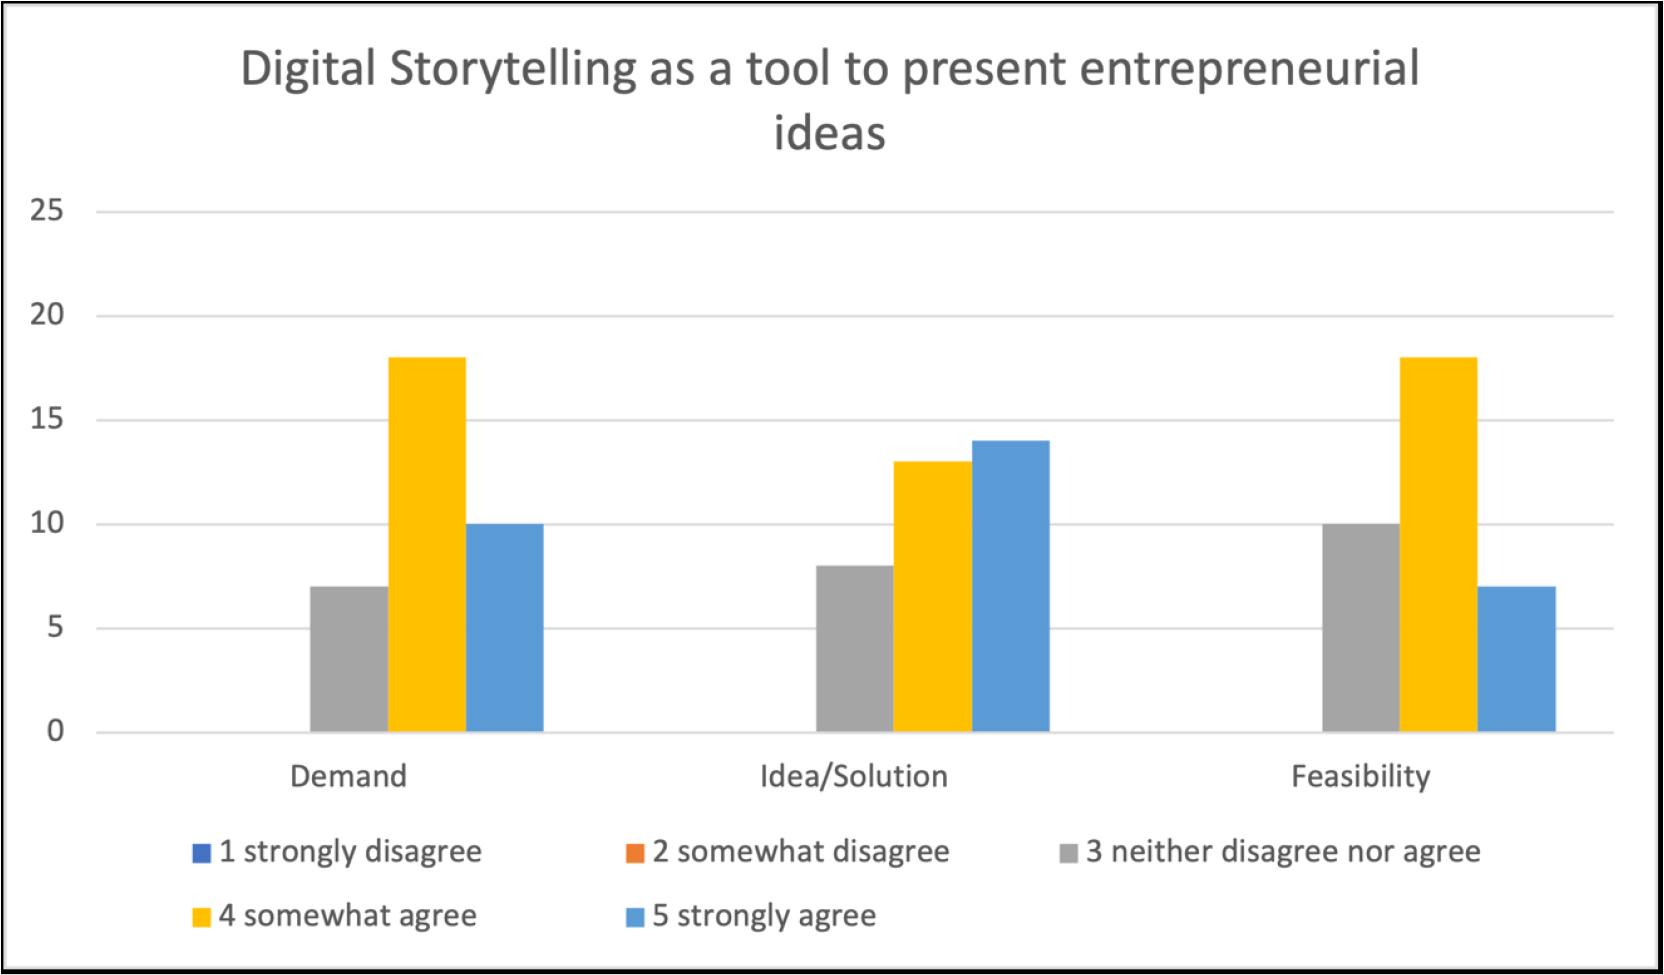The height and width of the screenshot is (975, 1664).
Task: Click the '25' value on the vertical axis
Action: click(46, 211)
